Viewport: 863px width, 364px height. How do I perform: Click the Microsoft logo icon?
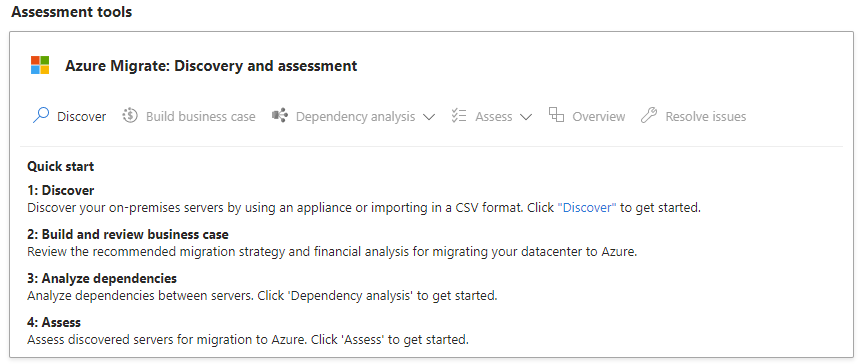(x=40, y=65)
